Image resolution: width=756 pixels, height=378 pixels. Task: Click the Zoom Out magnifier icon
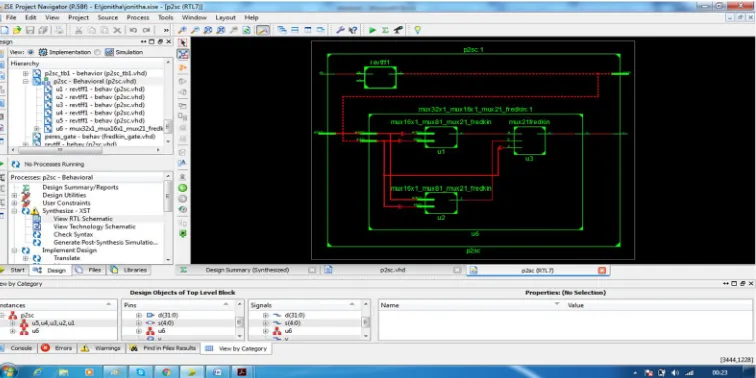[195, 30]
